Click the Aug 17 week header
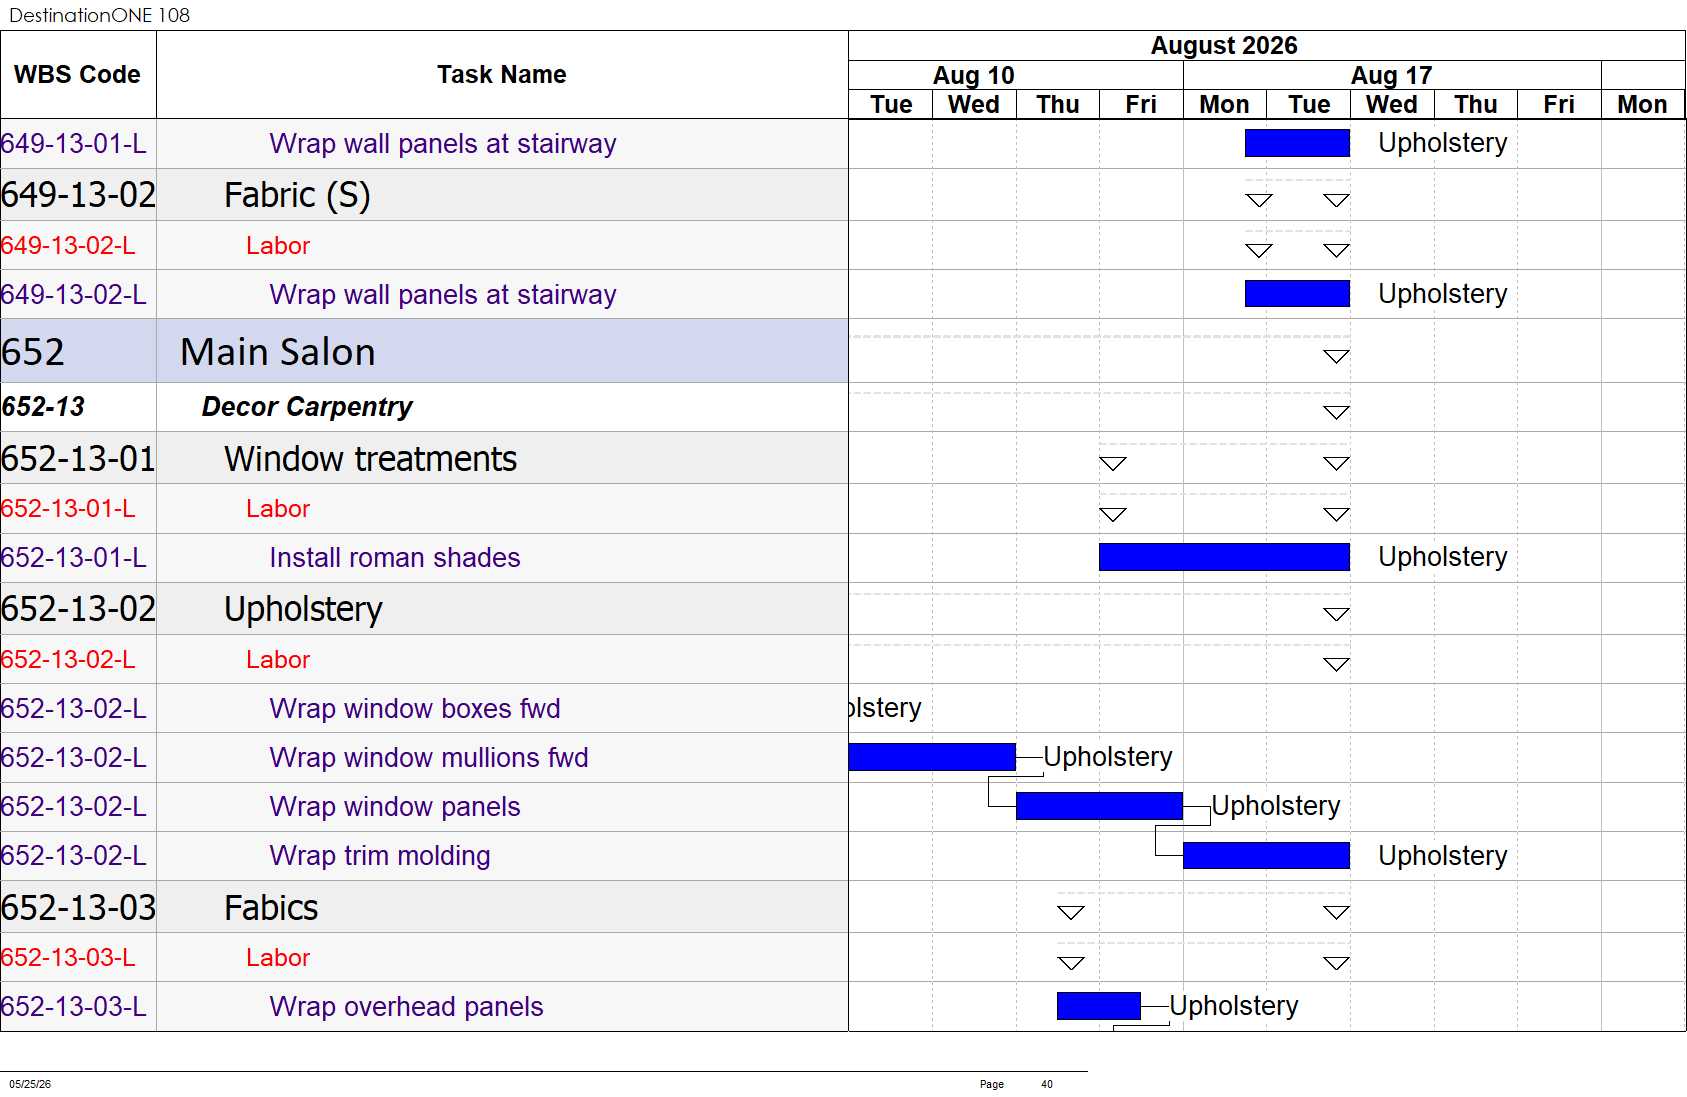 pyautogui.click(x=1392, y=75)
